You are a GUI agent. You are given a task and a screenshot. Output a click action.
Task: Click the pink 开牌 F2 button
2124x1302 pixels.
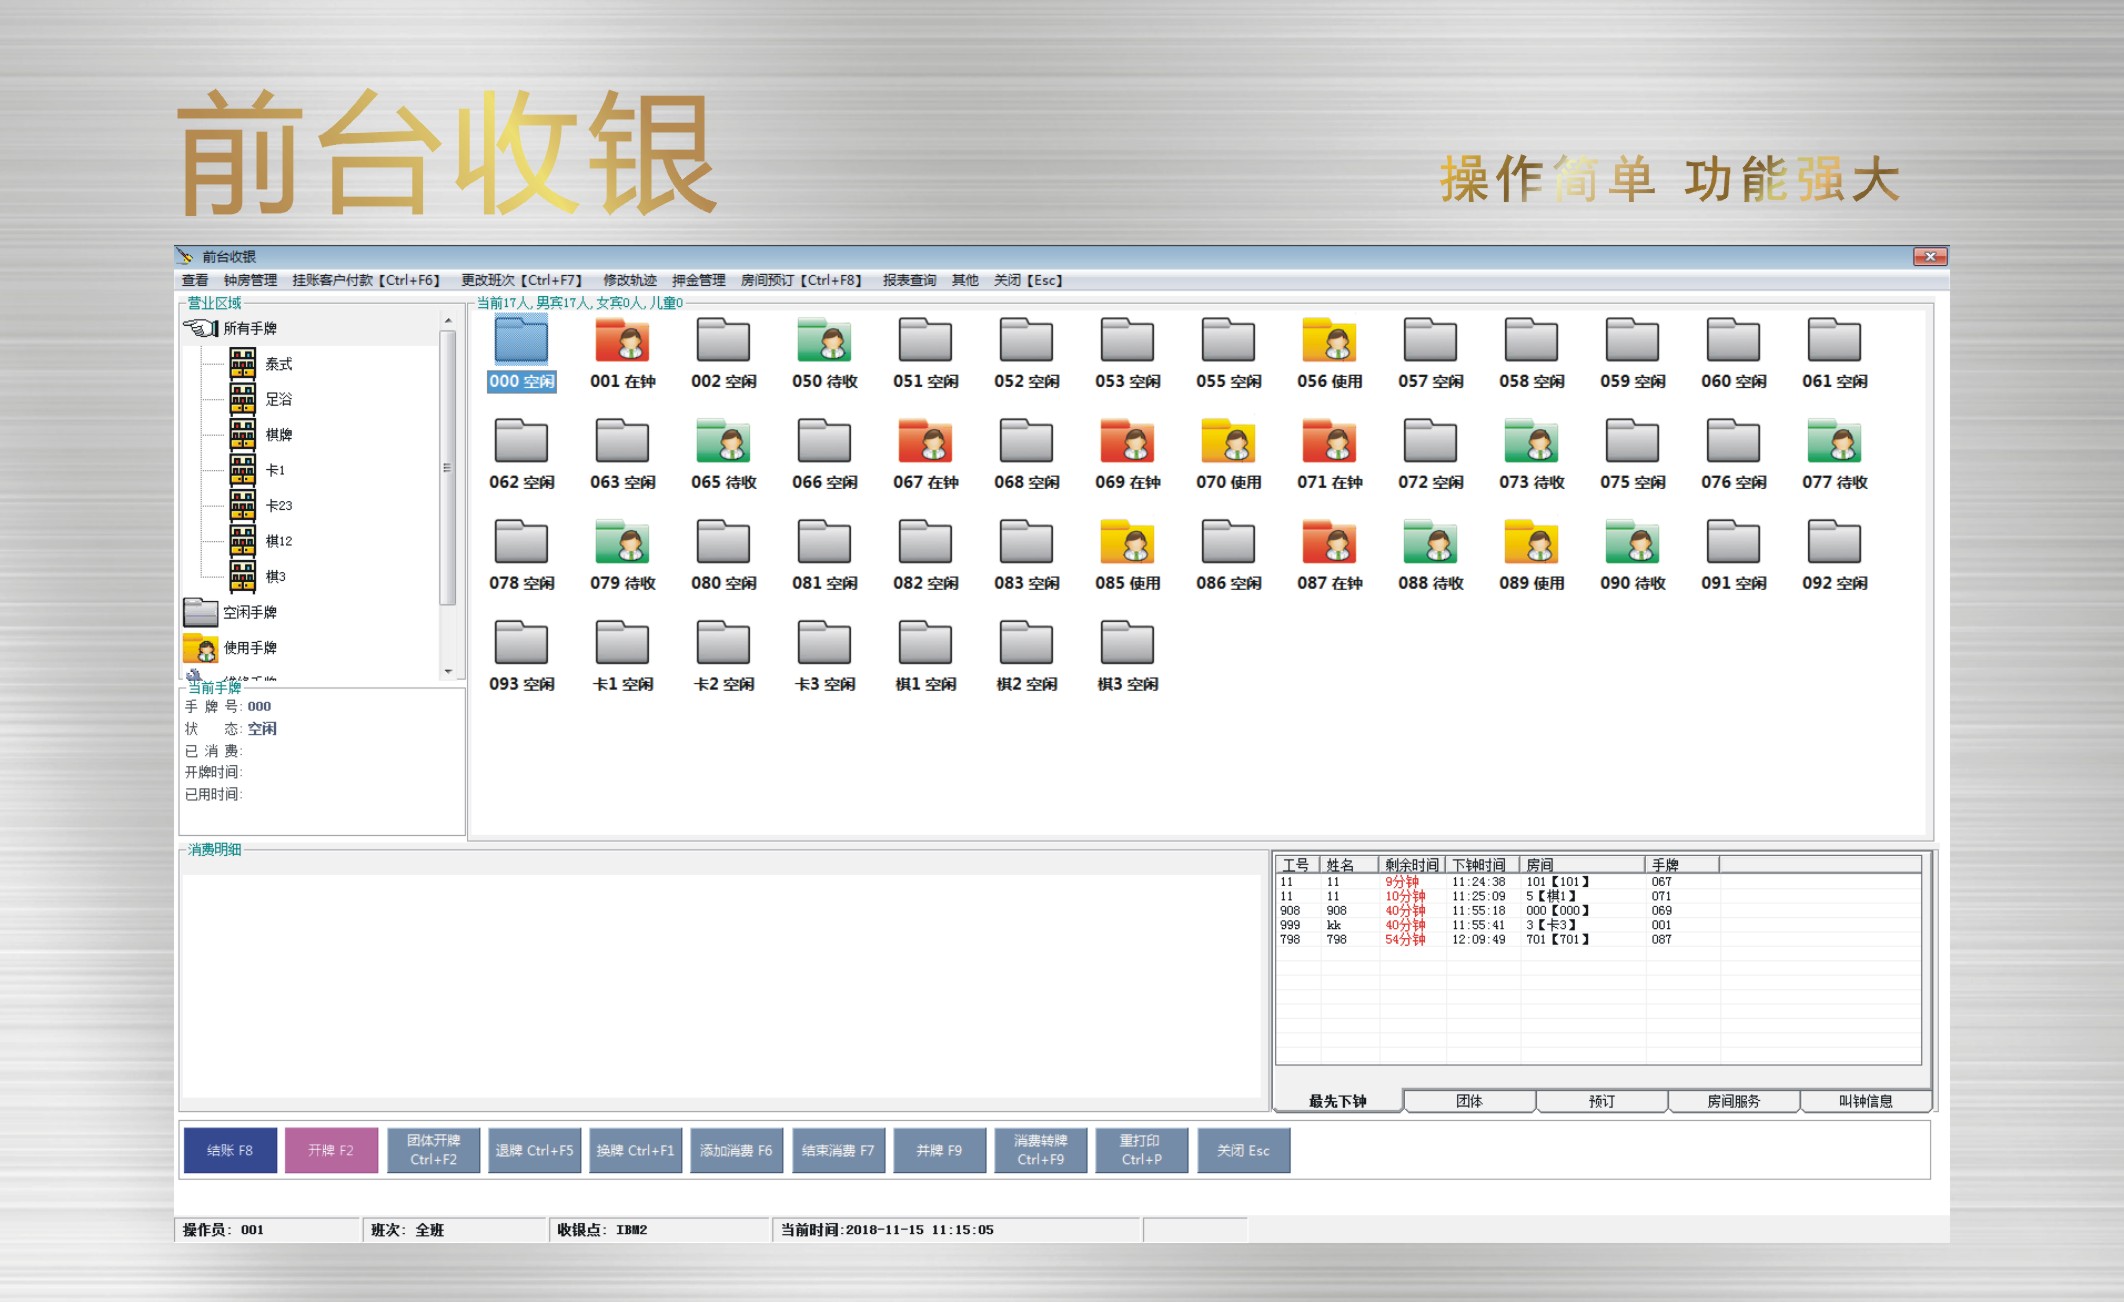click(331, 1150)
